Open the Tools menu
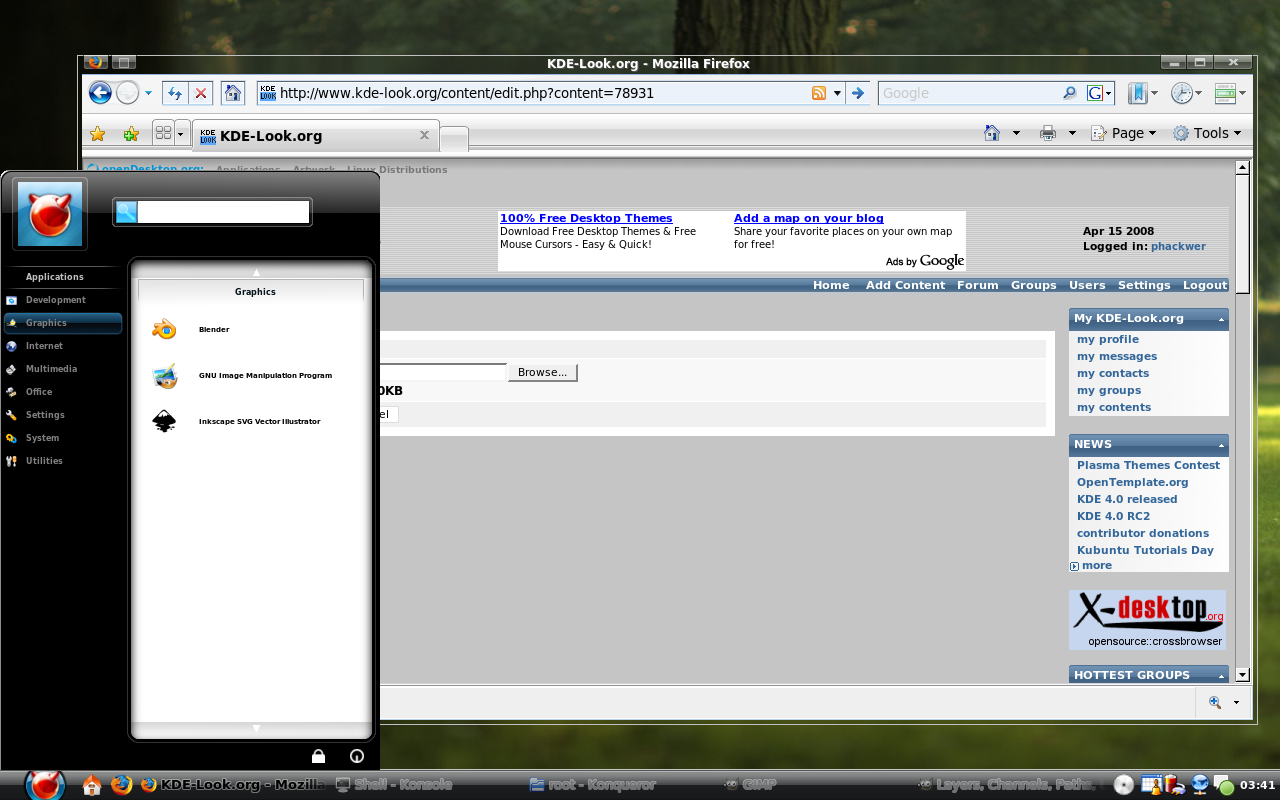 coord(1207,133)
